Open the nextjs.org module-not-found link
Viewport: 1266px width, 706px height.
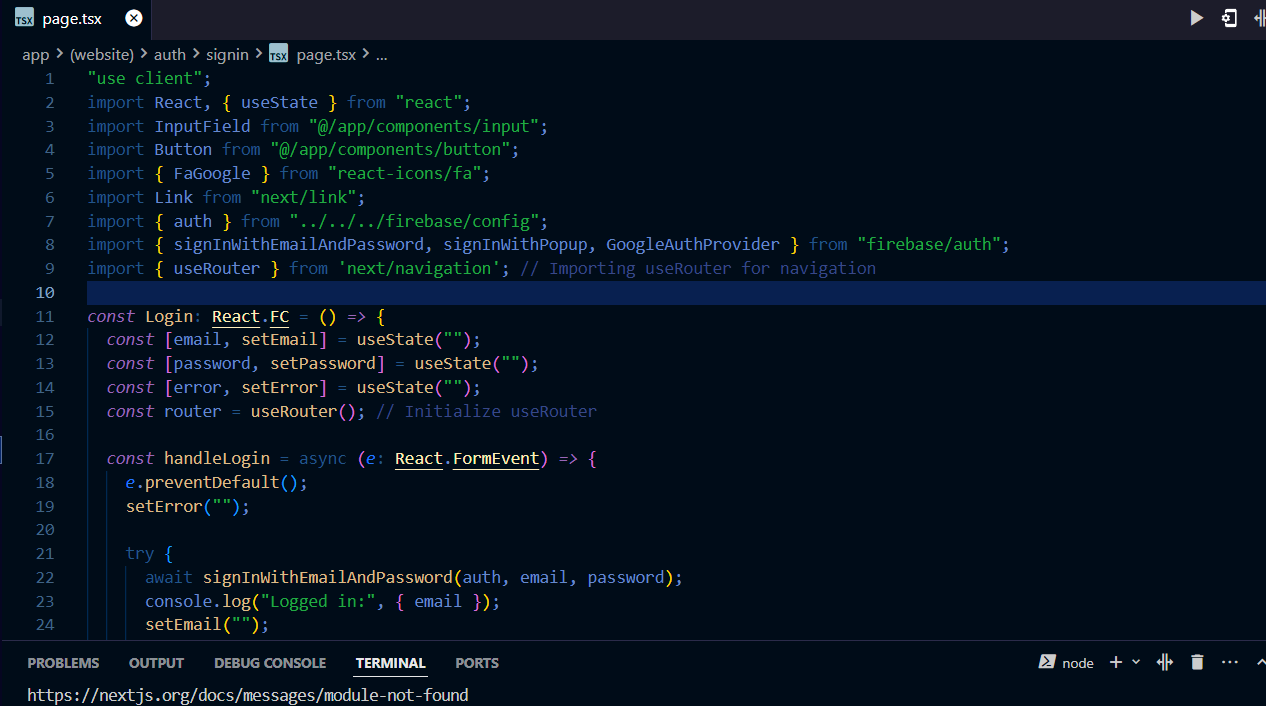tap(248, 694)
